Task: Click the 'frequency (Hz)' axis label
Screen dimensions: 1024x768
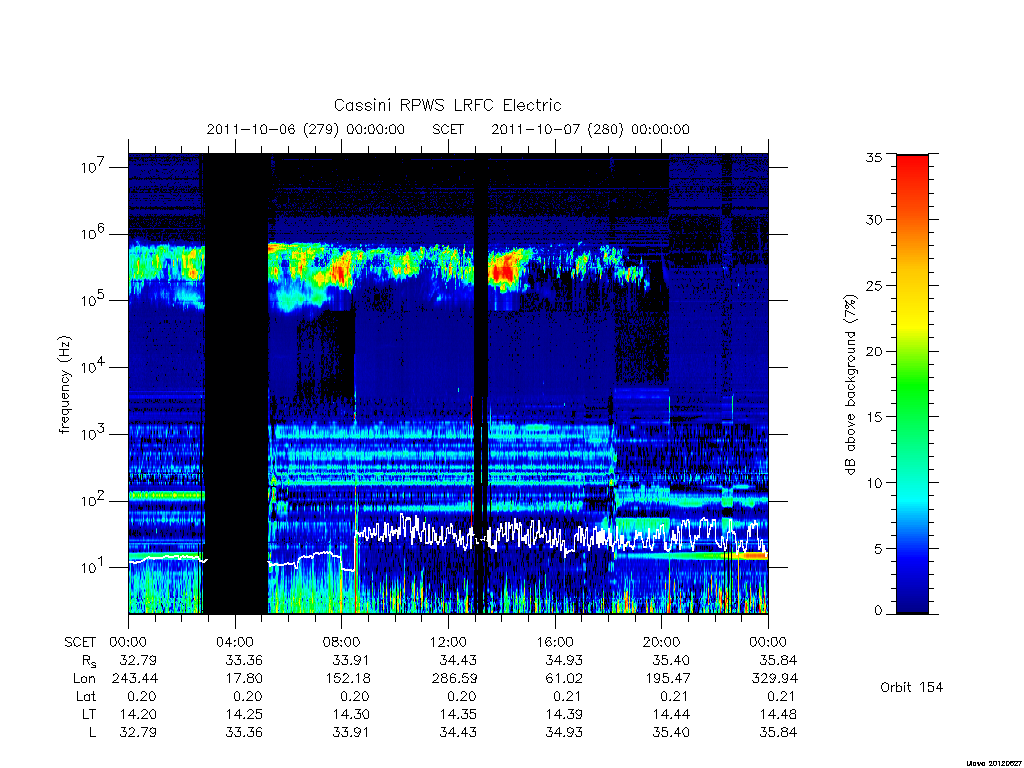Action: click(64, 384)
